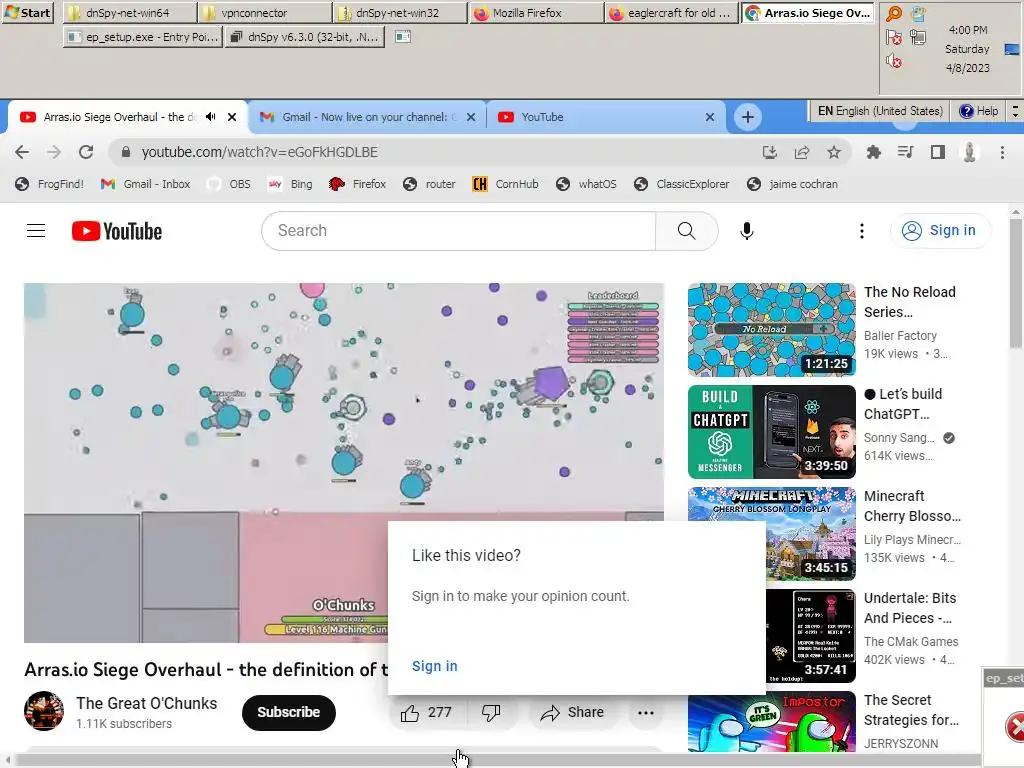Open Minecraft Cherry Blossom thumbnail

pos(771,534)
